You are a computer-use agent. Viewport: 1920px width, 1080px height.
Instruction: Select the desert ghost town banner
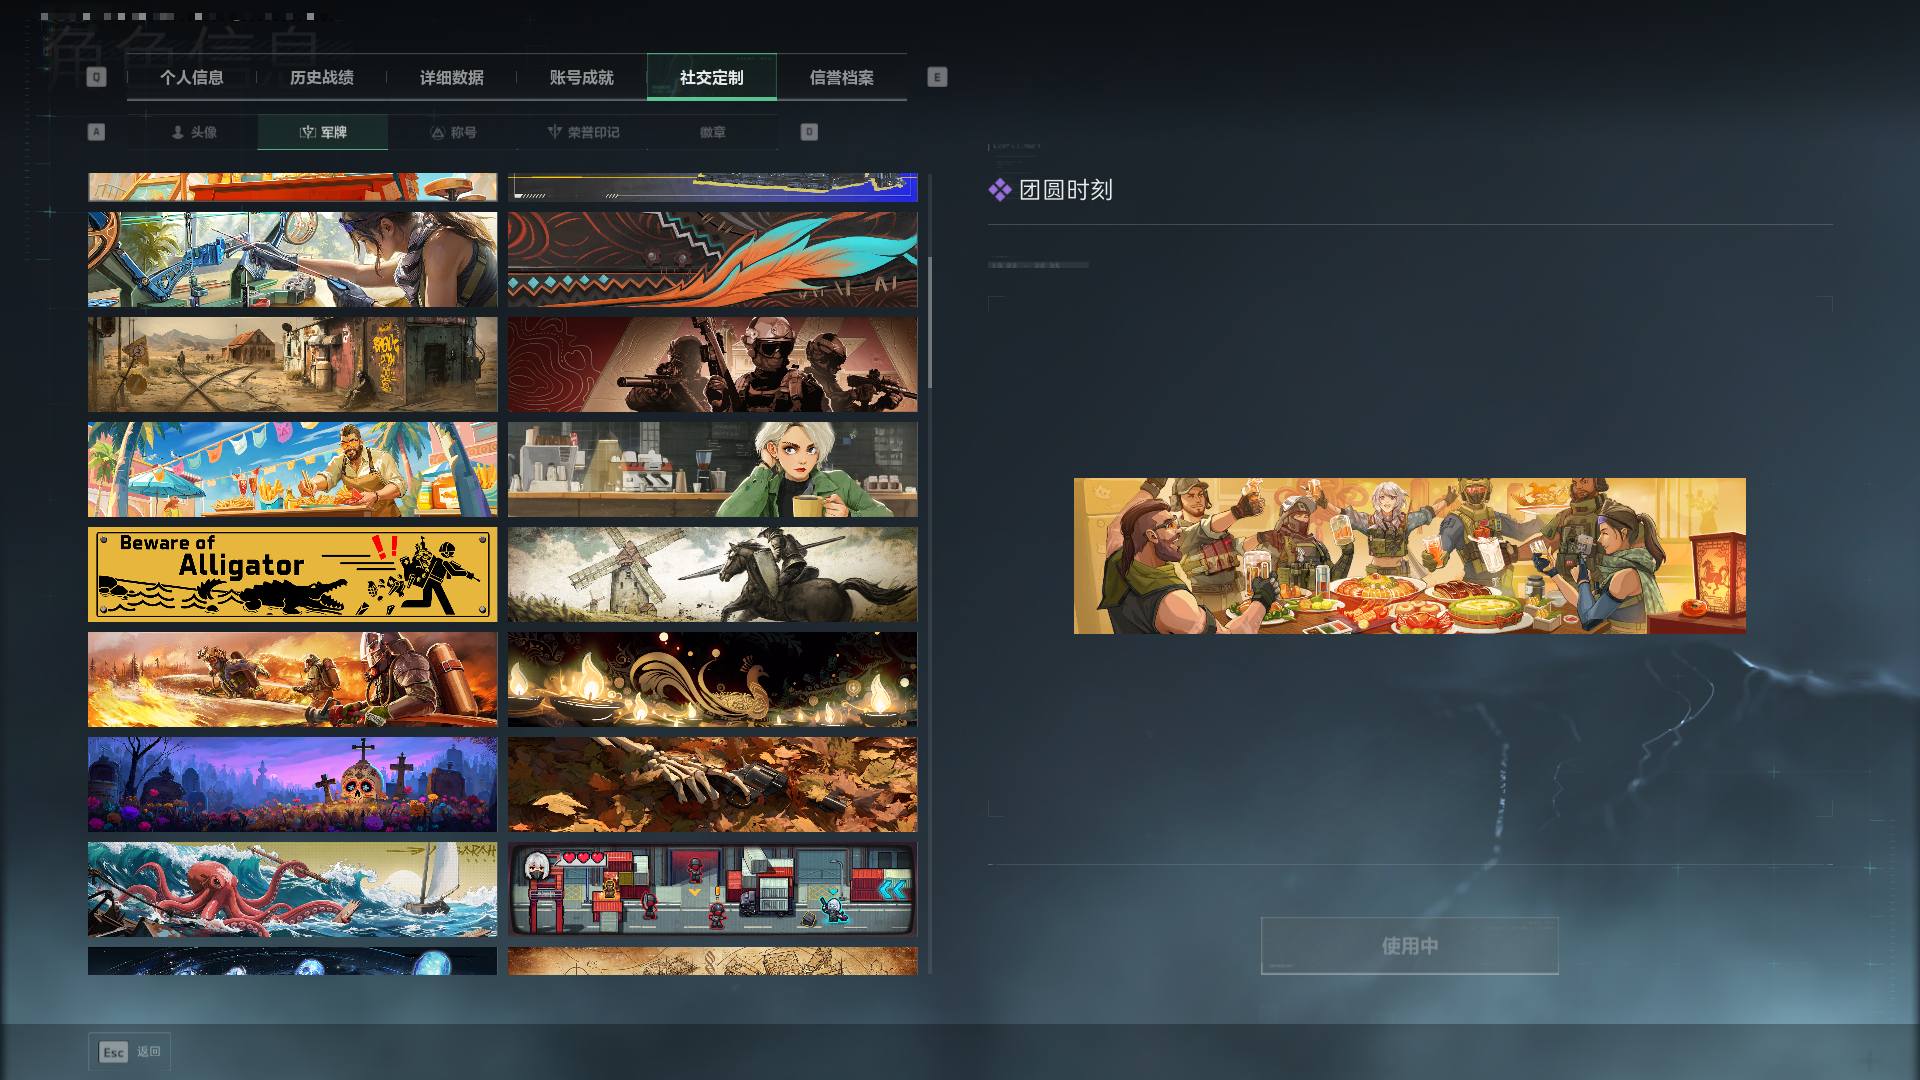(292, 365)
